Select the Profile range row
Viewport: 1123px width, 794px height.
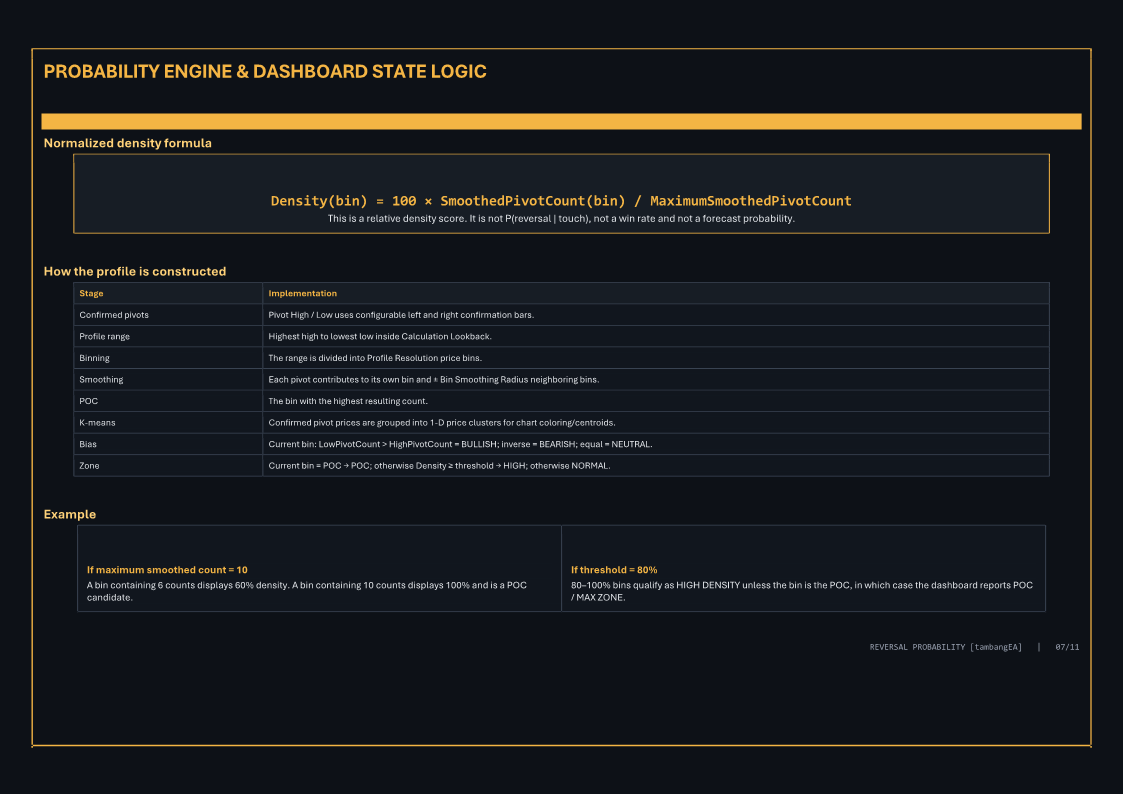click(562, 337)
